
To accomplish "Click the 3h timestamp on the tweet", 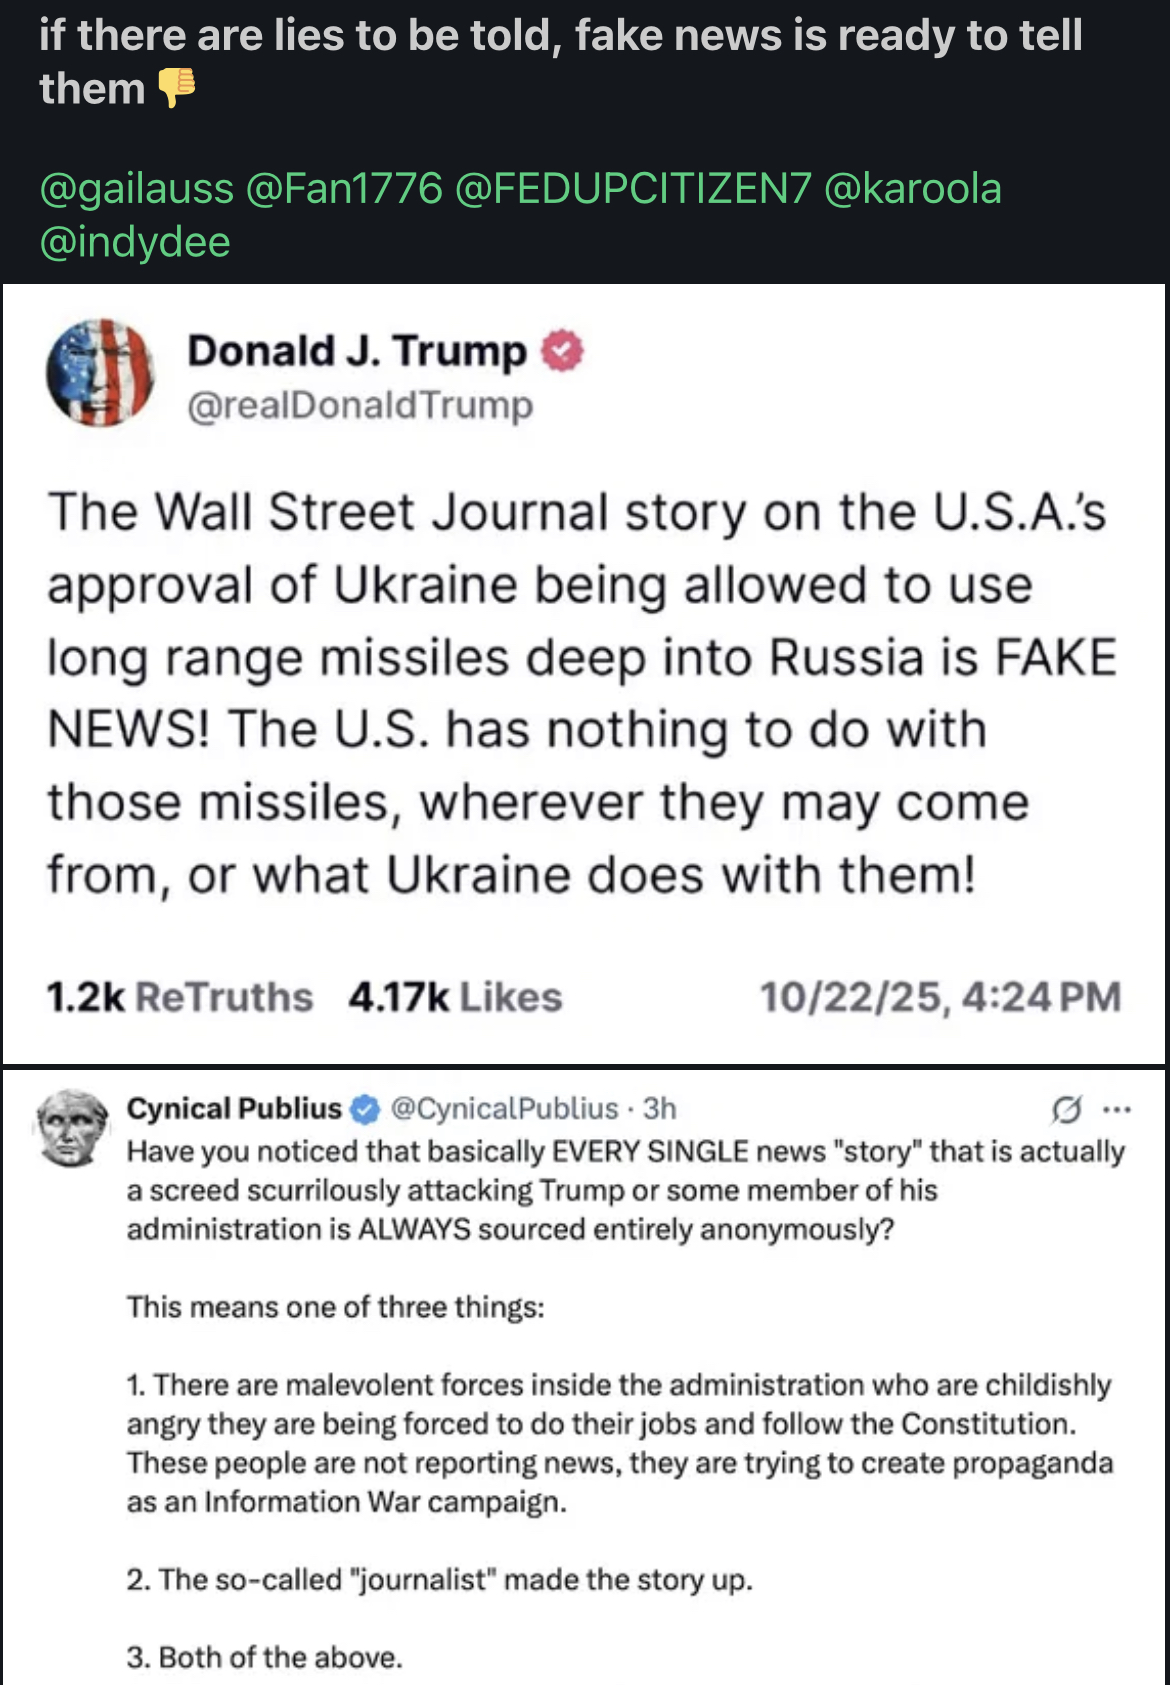I will point(660,1108).
